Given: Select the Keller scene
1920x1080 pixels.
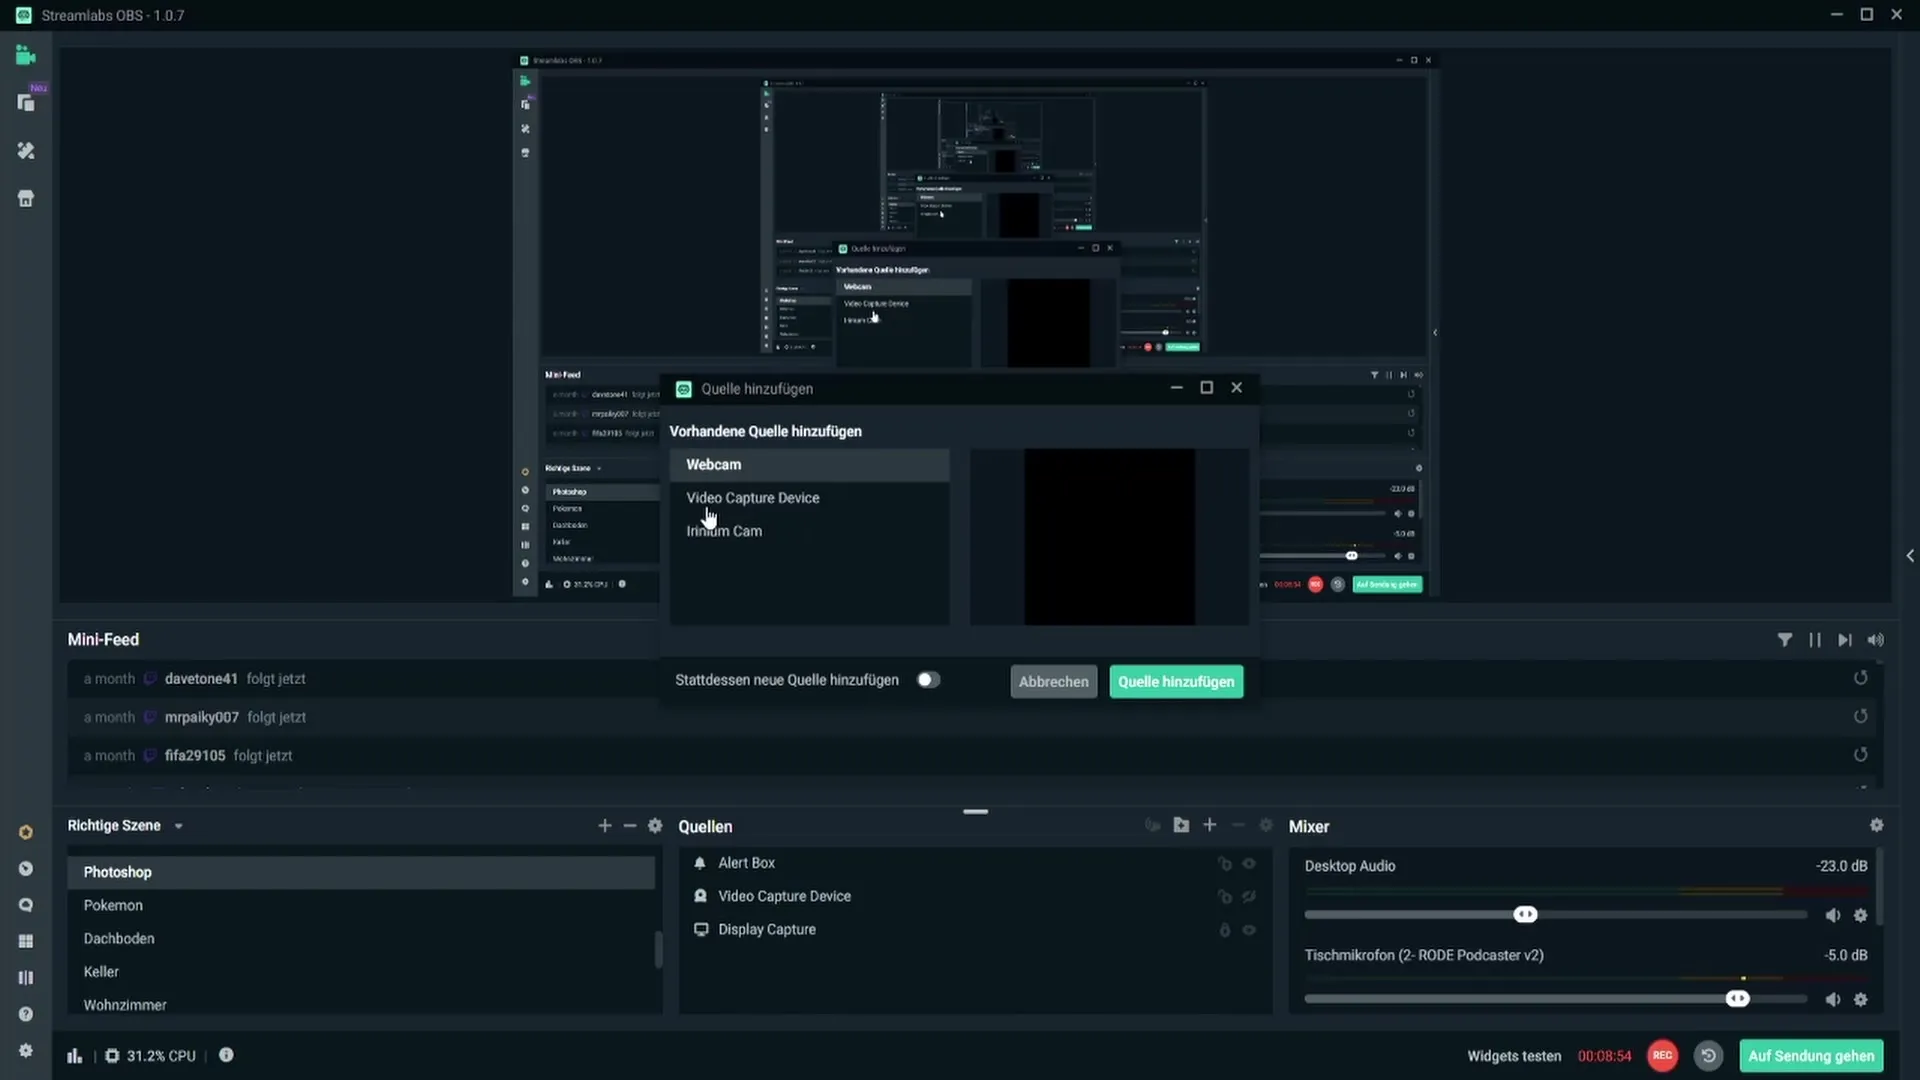Looking at the screenshot, I should 361,972.
